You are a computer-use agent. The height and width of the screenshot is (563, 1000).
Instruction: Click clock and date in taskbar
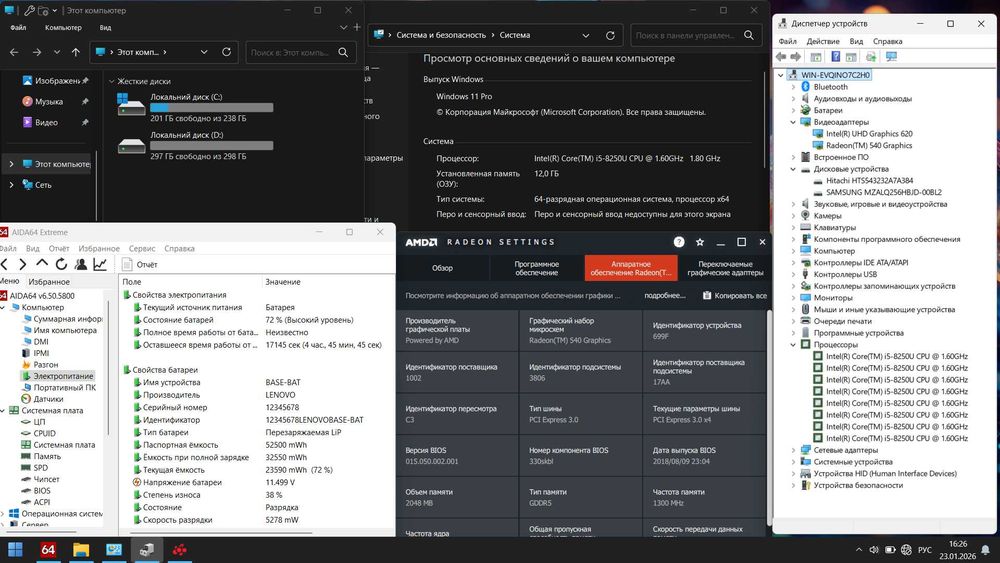[x=957, y=550]
